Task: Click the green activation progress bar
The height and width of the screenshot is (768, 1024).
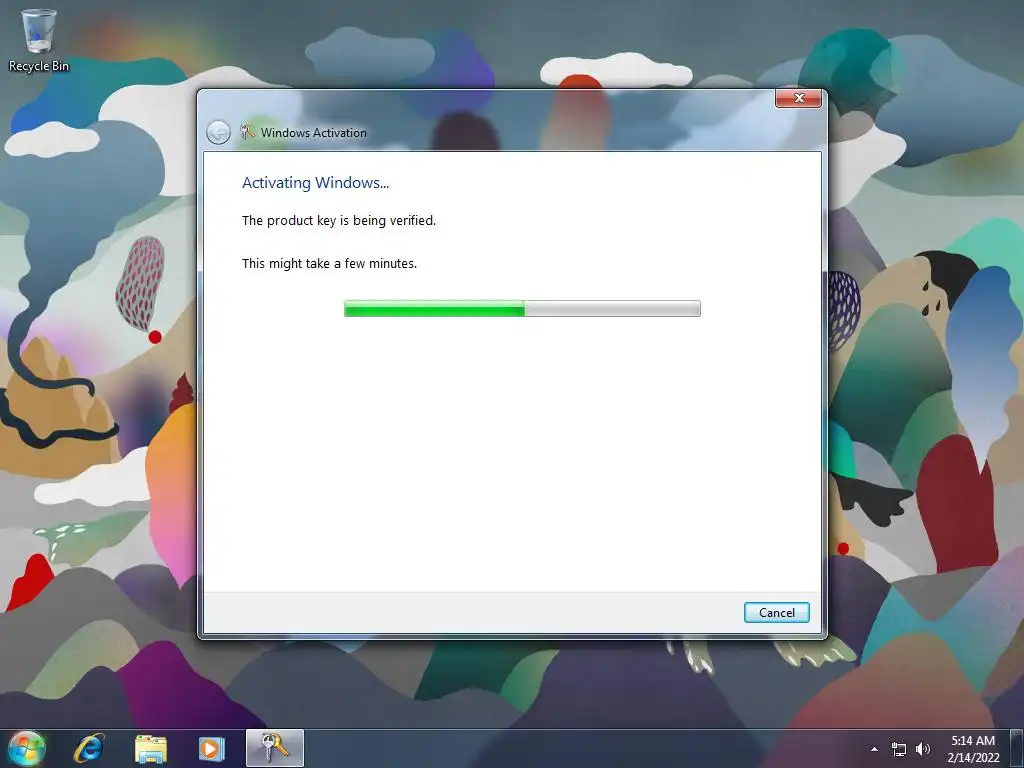Action: coord(522,308)
